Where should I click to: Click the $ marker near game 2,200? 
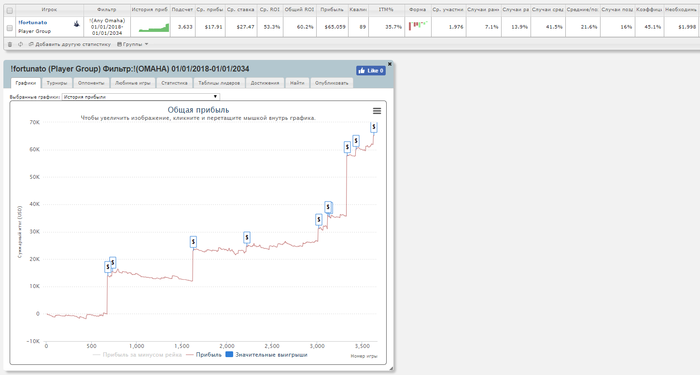coord(247,238)
